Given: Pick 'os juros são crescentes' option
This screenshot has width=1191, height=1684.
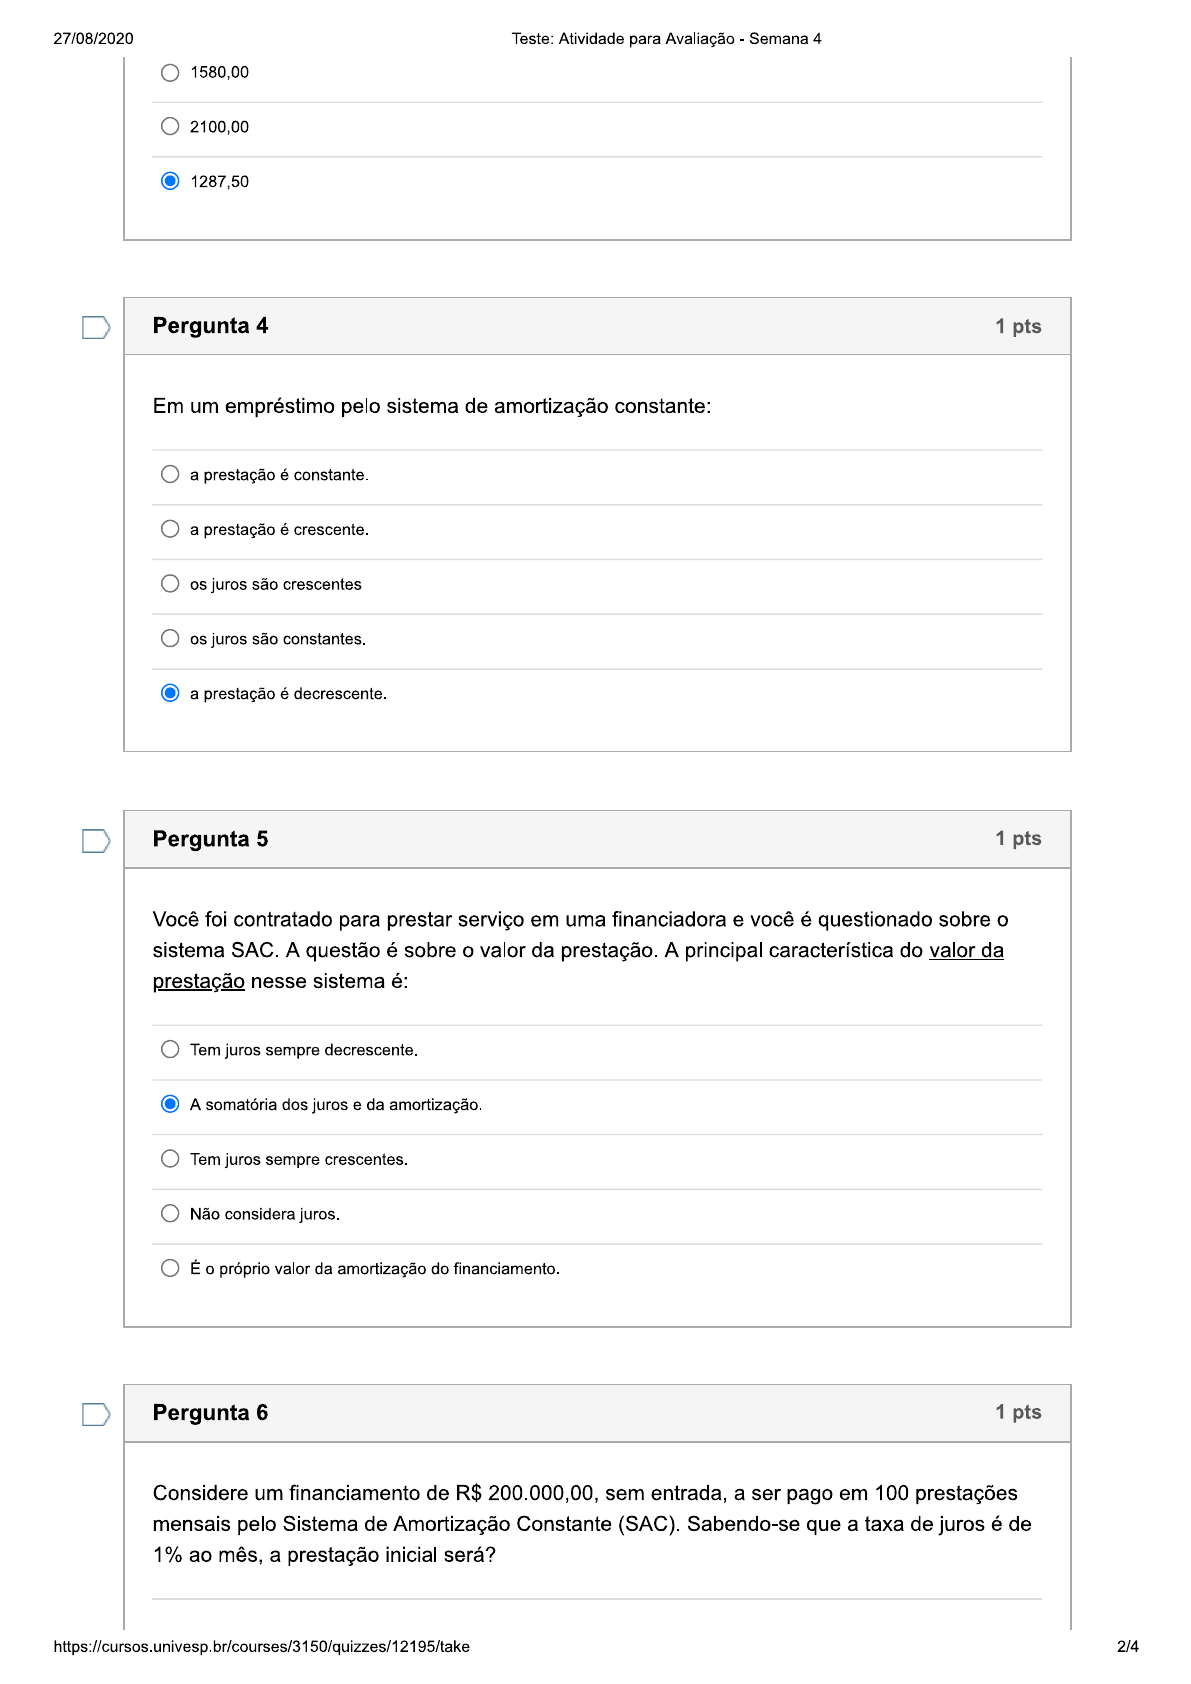Looking at the screenshot, I should pos(170,584).
